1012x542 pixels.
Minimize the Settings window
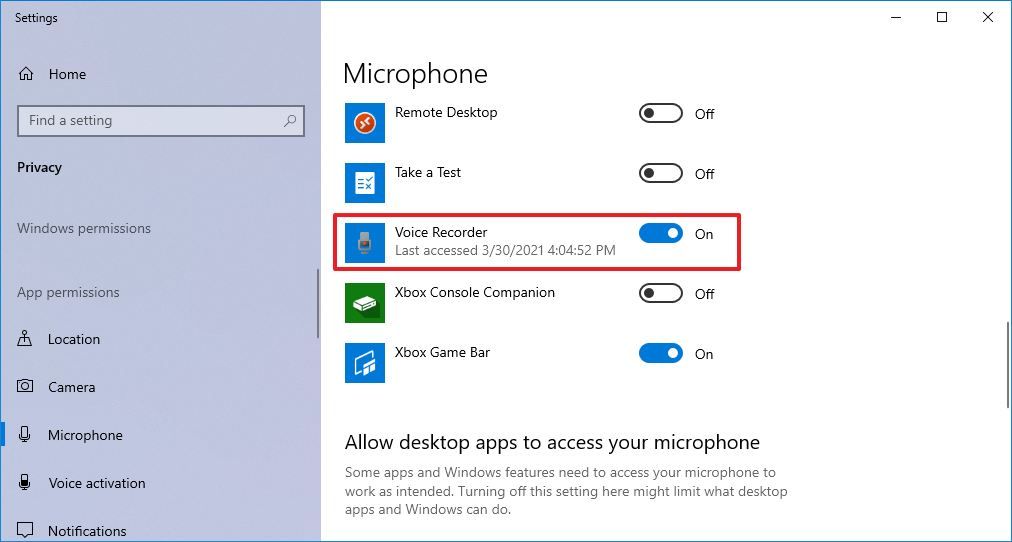[896, 17]
